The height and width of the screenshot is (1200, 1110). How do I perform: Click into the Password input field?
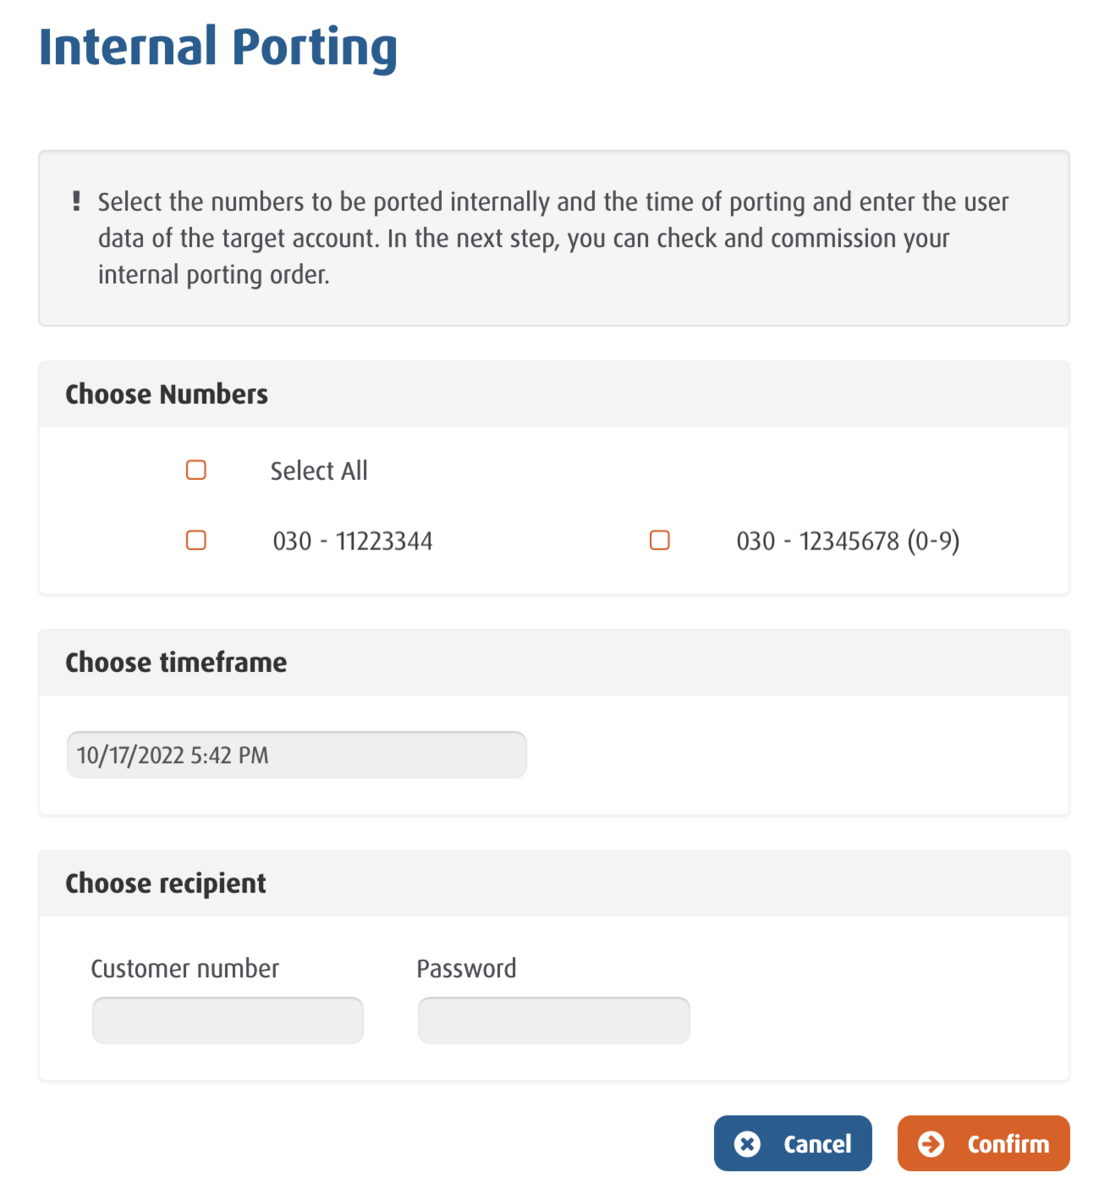[x=554, y=1021]
